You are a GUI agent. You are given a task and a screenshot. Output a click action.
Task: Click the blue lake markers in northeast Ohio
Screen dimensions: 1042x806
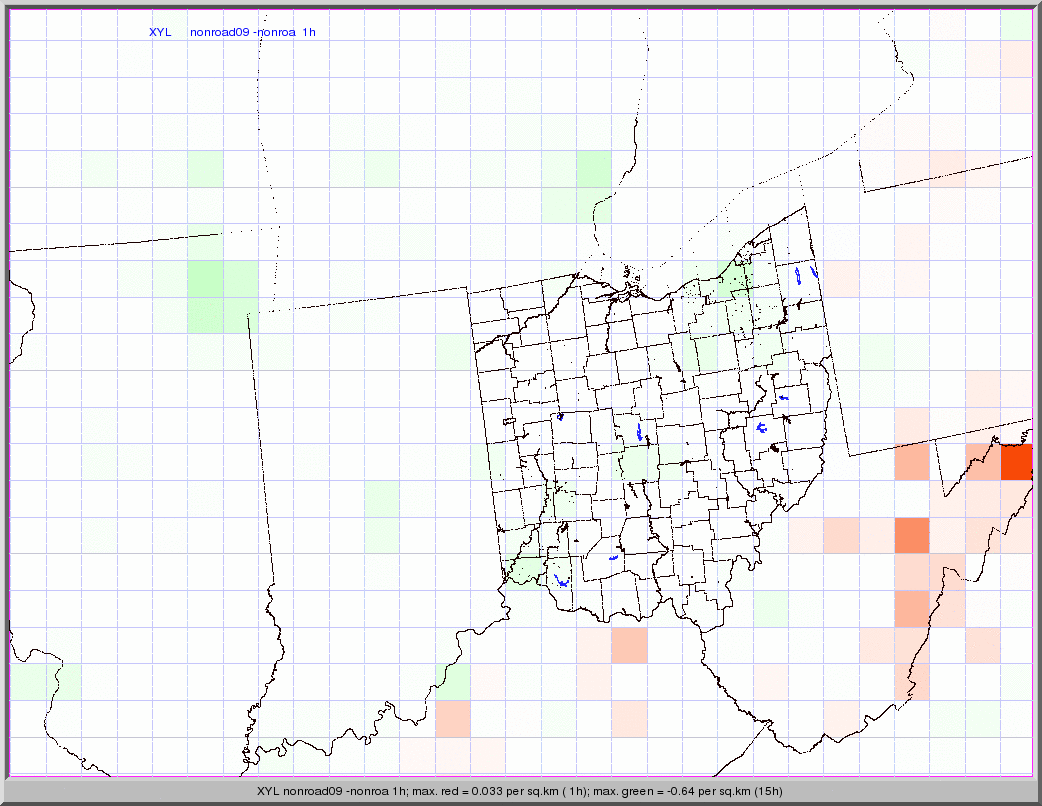tap(804, 274)
